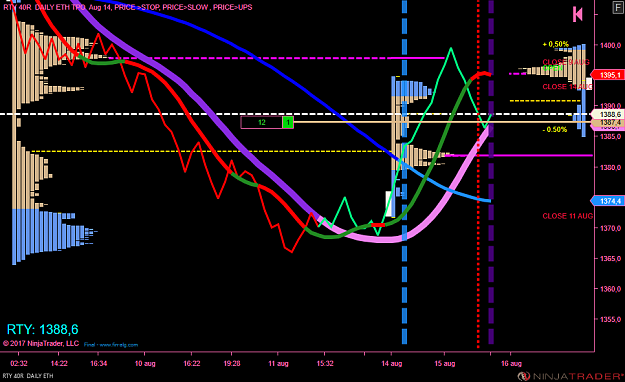Viewport: 625px width, 382px height.
Task: Click the '1400,0' price axis label
Action: tap(611, 45)
